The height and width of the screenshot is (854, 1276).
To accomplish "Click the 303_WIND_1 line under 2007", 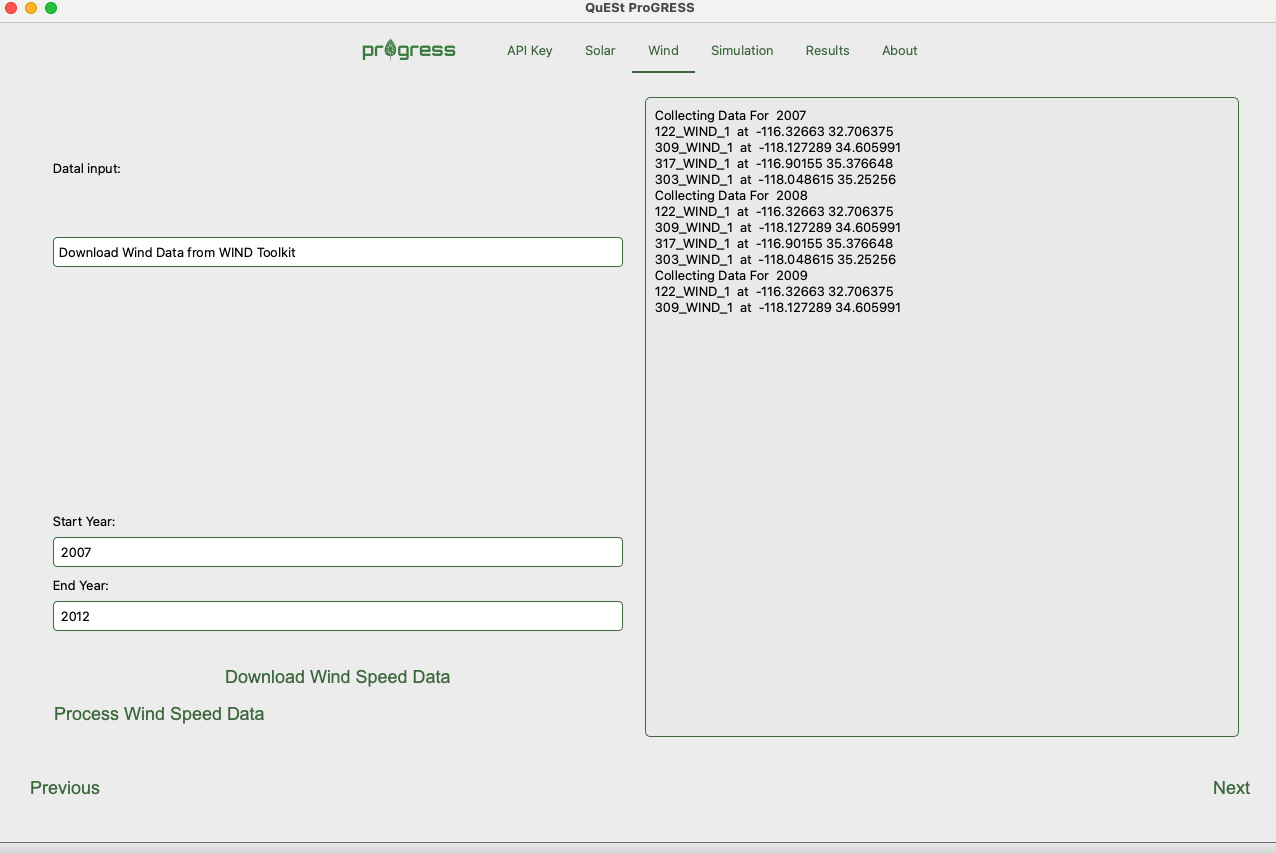I will click(775, 180).
